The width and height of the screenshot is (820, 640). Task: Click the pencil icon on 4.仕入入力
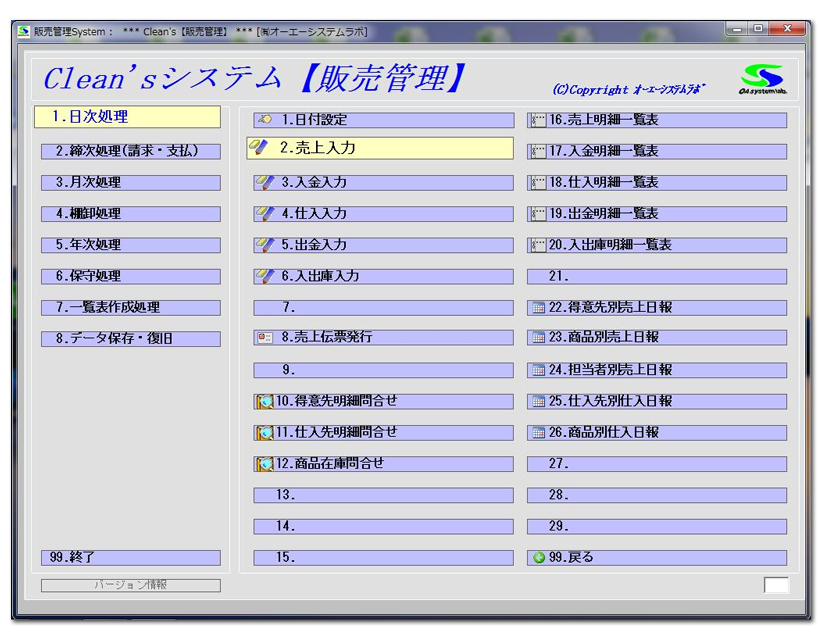[x=265, y=214]
